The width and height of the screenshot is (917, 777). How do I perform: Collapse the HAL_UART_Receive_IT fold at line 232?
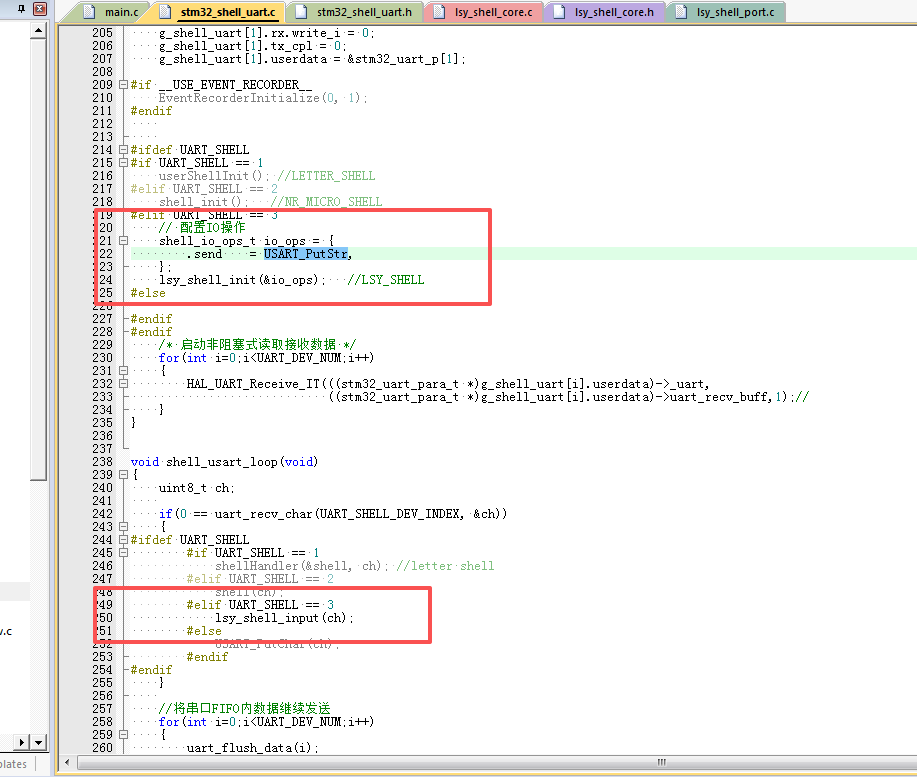click(123, 384)
